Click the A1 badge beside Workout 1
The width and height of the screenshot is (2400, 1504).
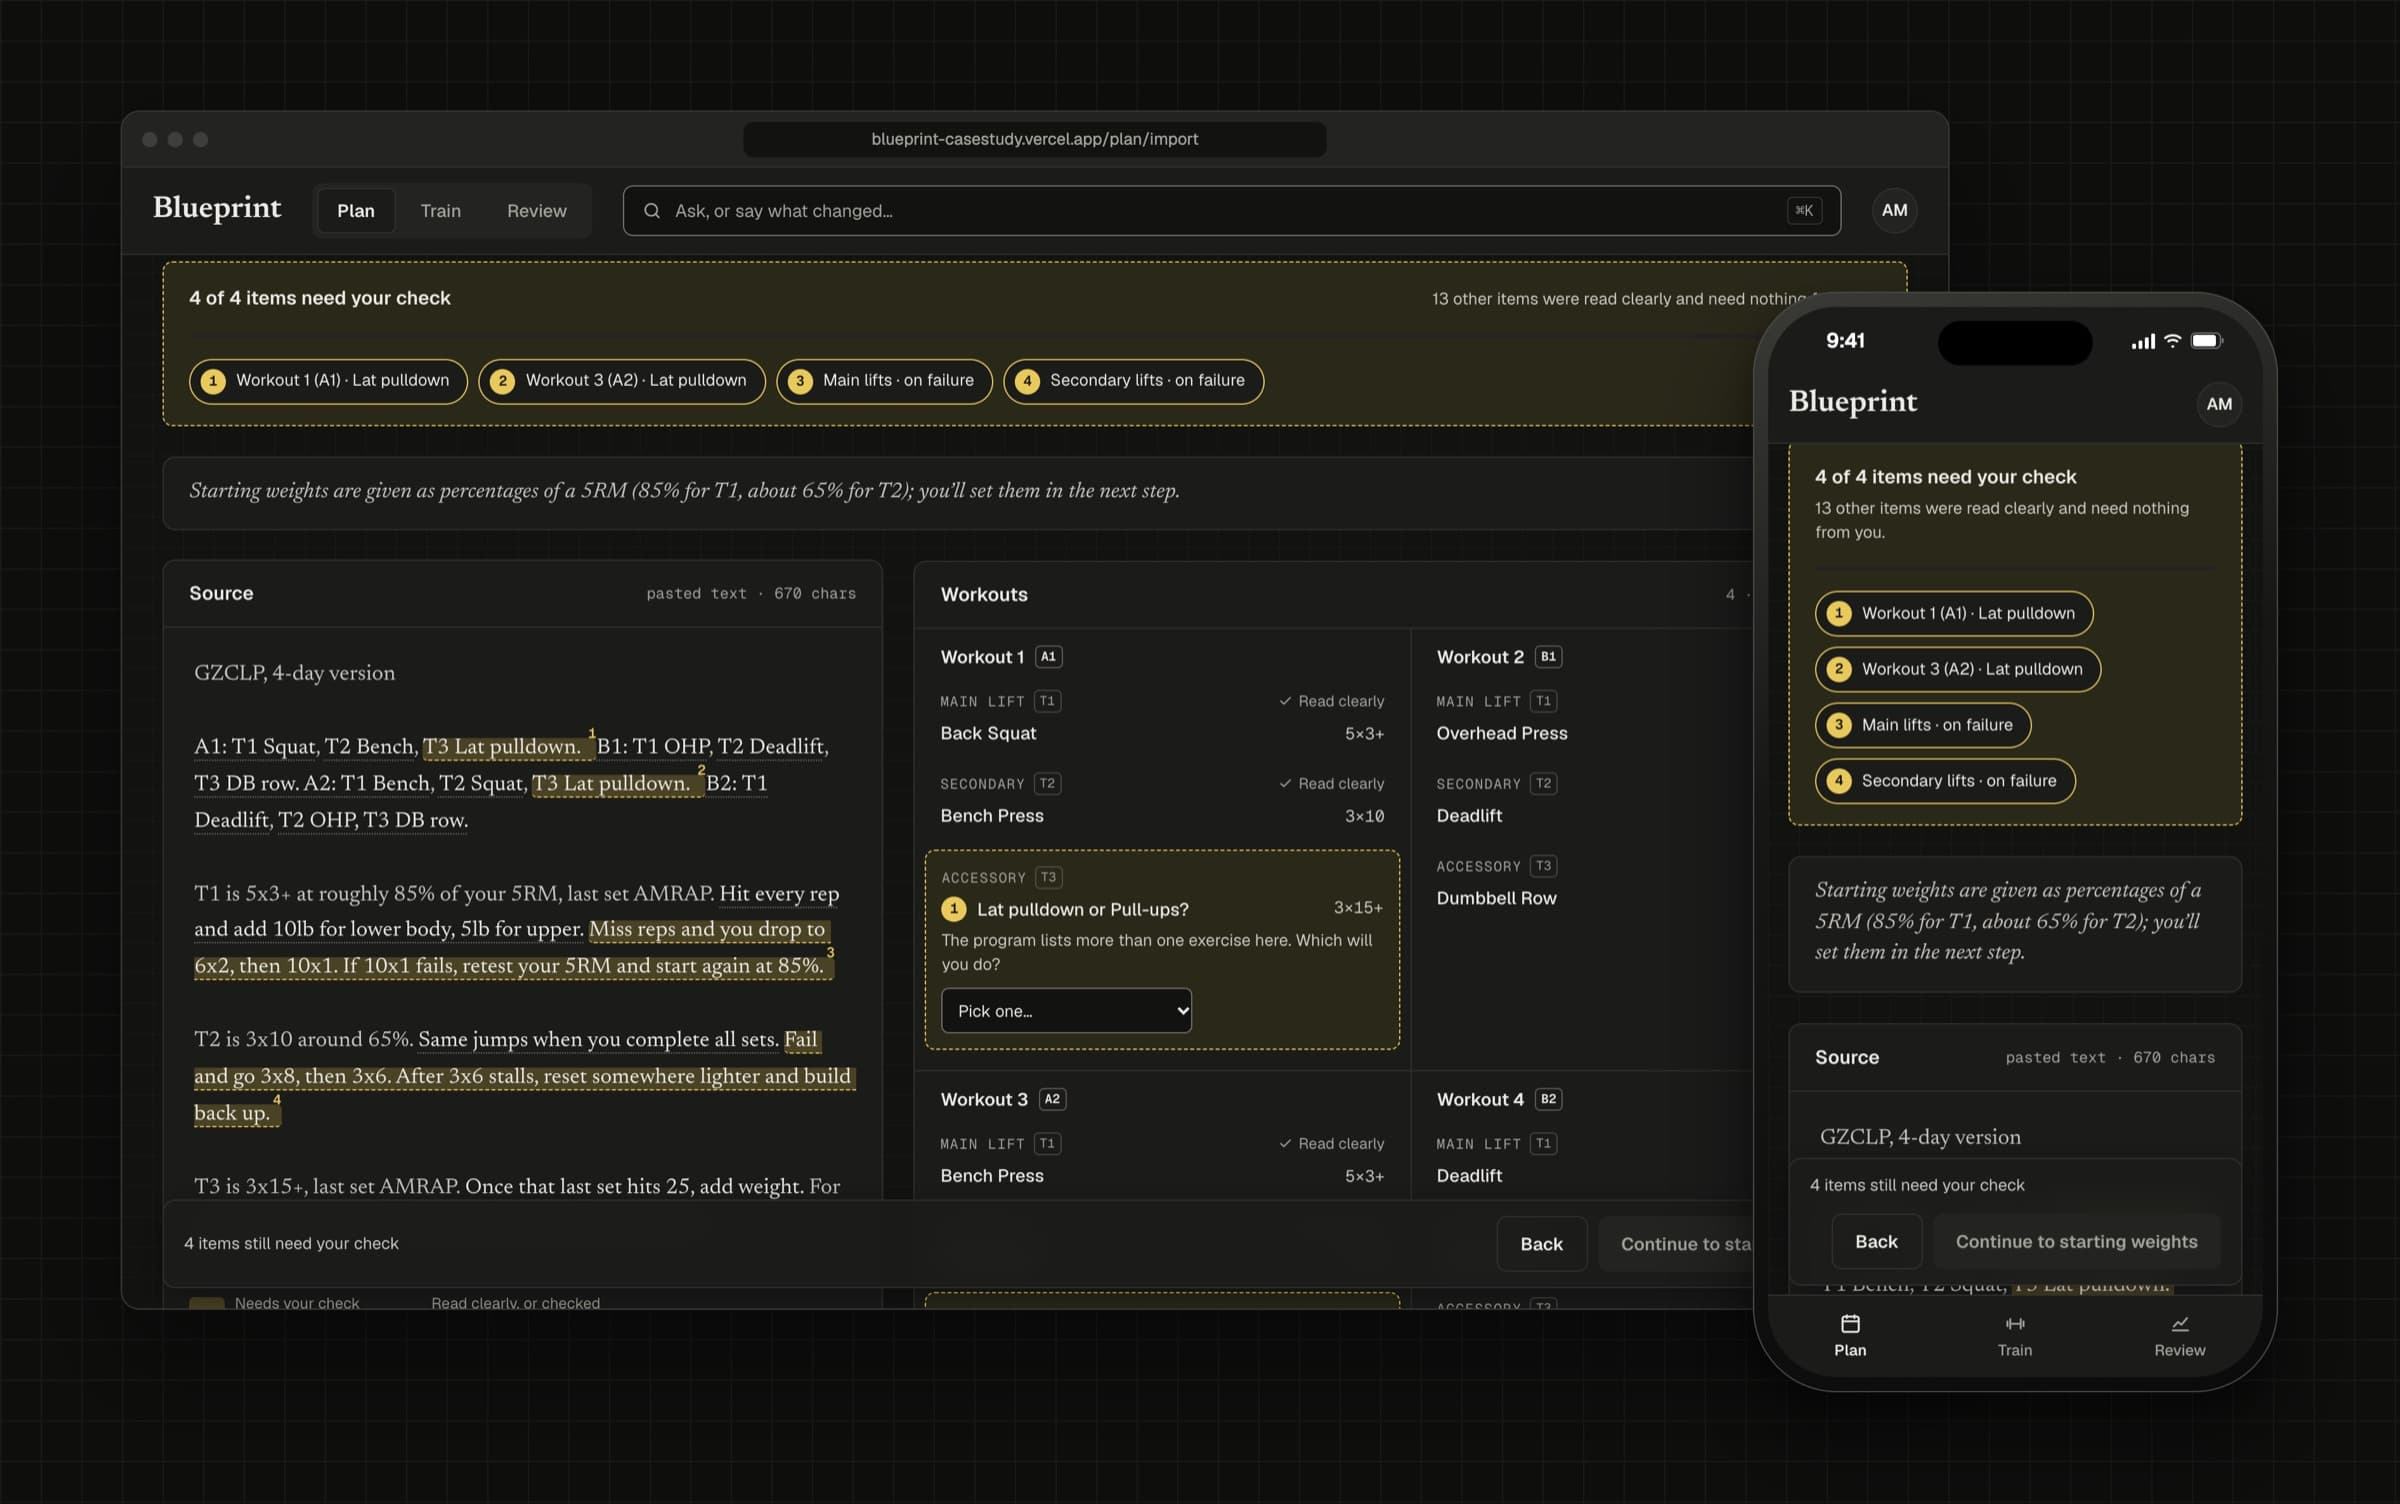[1048, 657]
